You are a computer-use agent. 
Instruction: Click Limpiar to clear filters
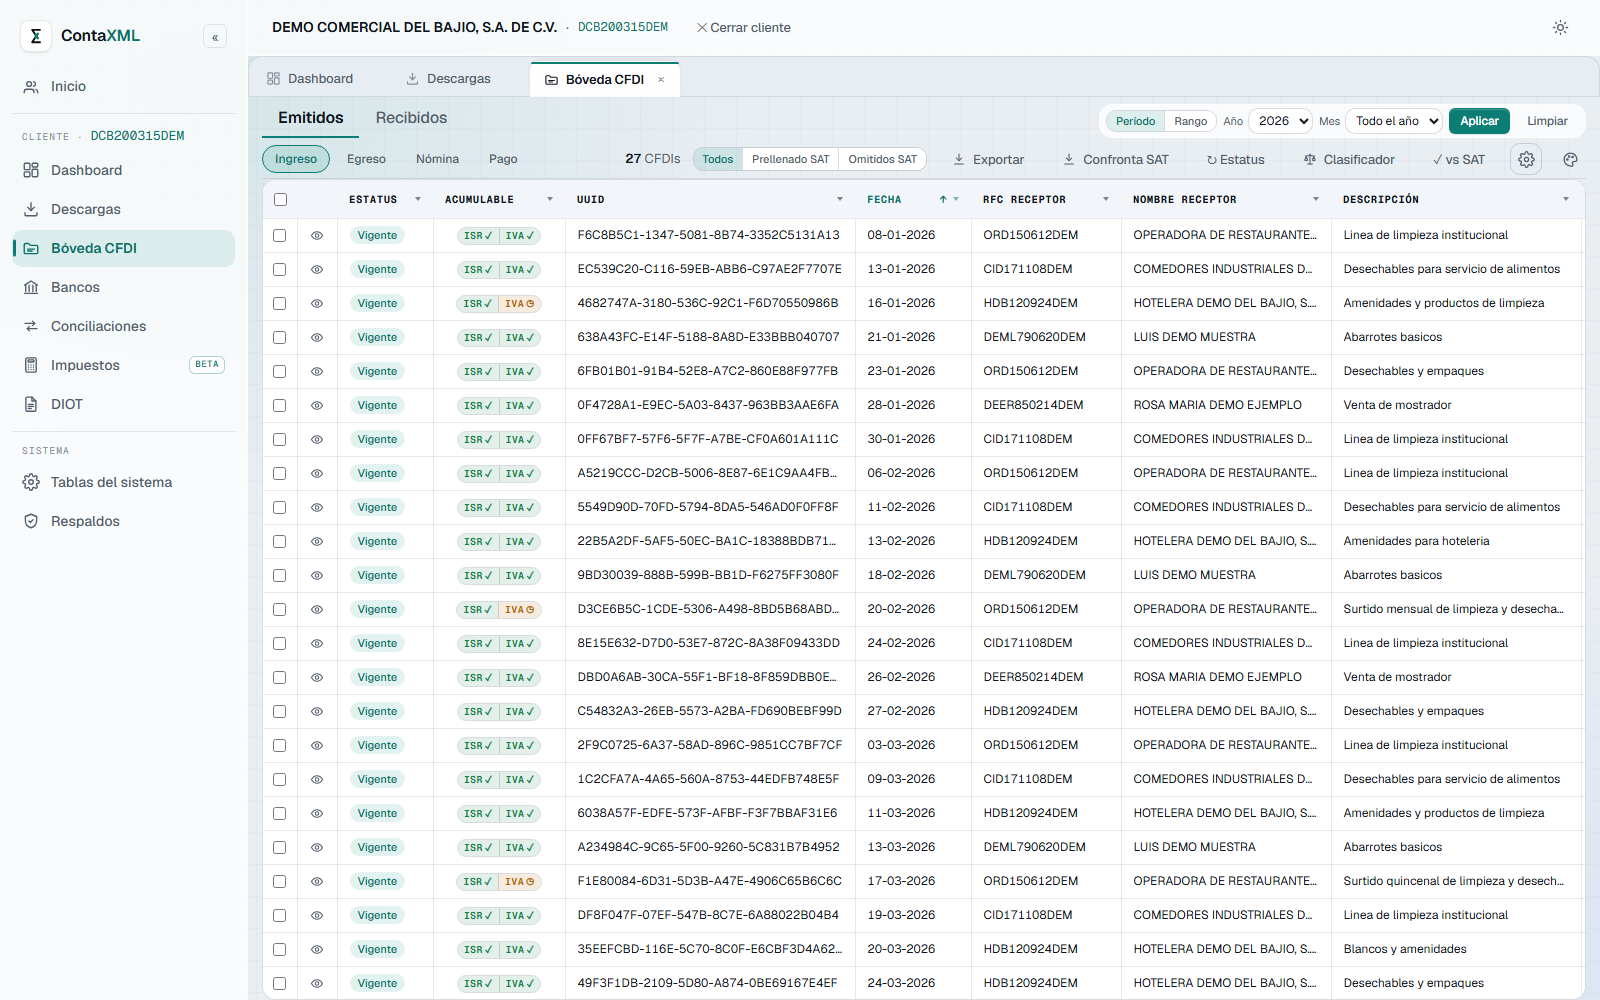[x=1547, y=121]
